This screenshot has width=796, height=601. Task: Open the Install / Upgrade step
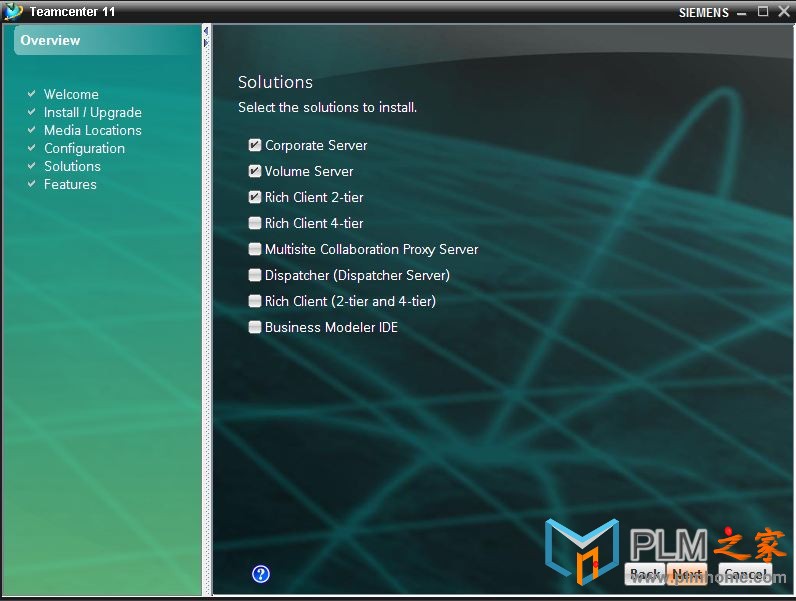pyautogui.click(x=93, y=112)
